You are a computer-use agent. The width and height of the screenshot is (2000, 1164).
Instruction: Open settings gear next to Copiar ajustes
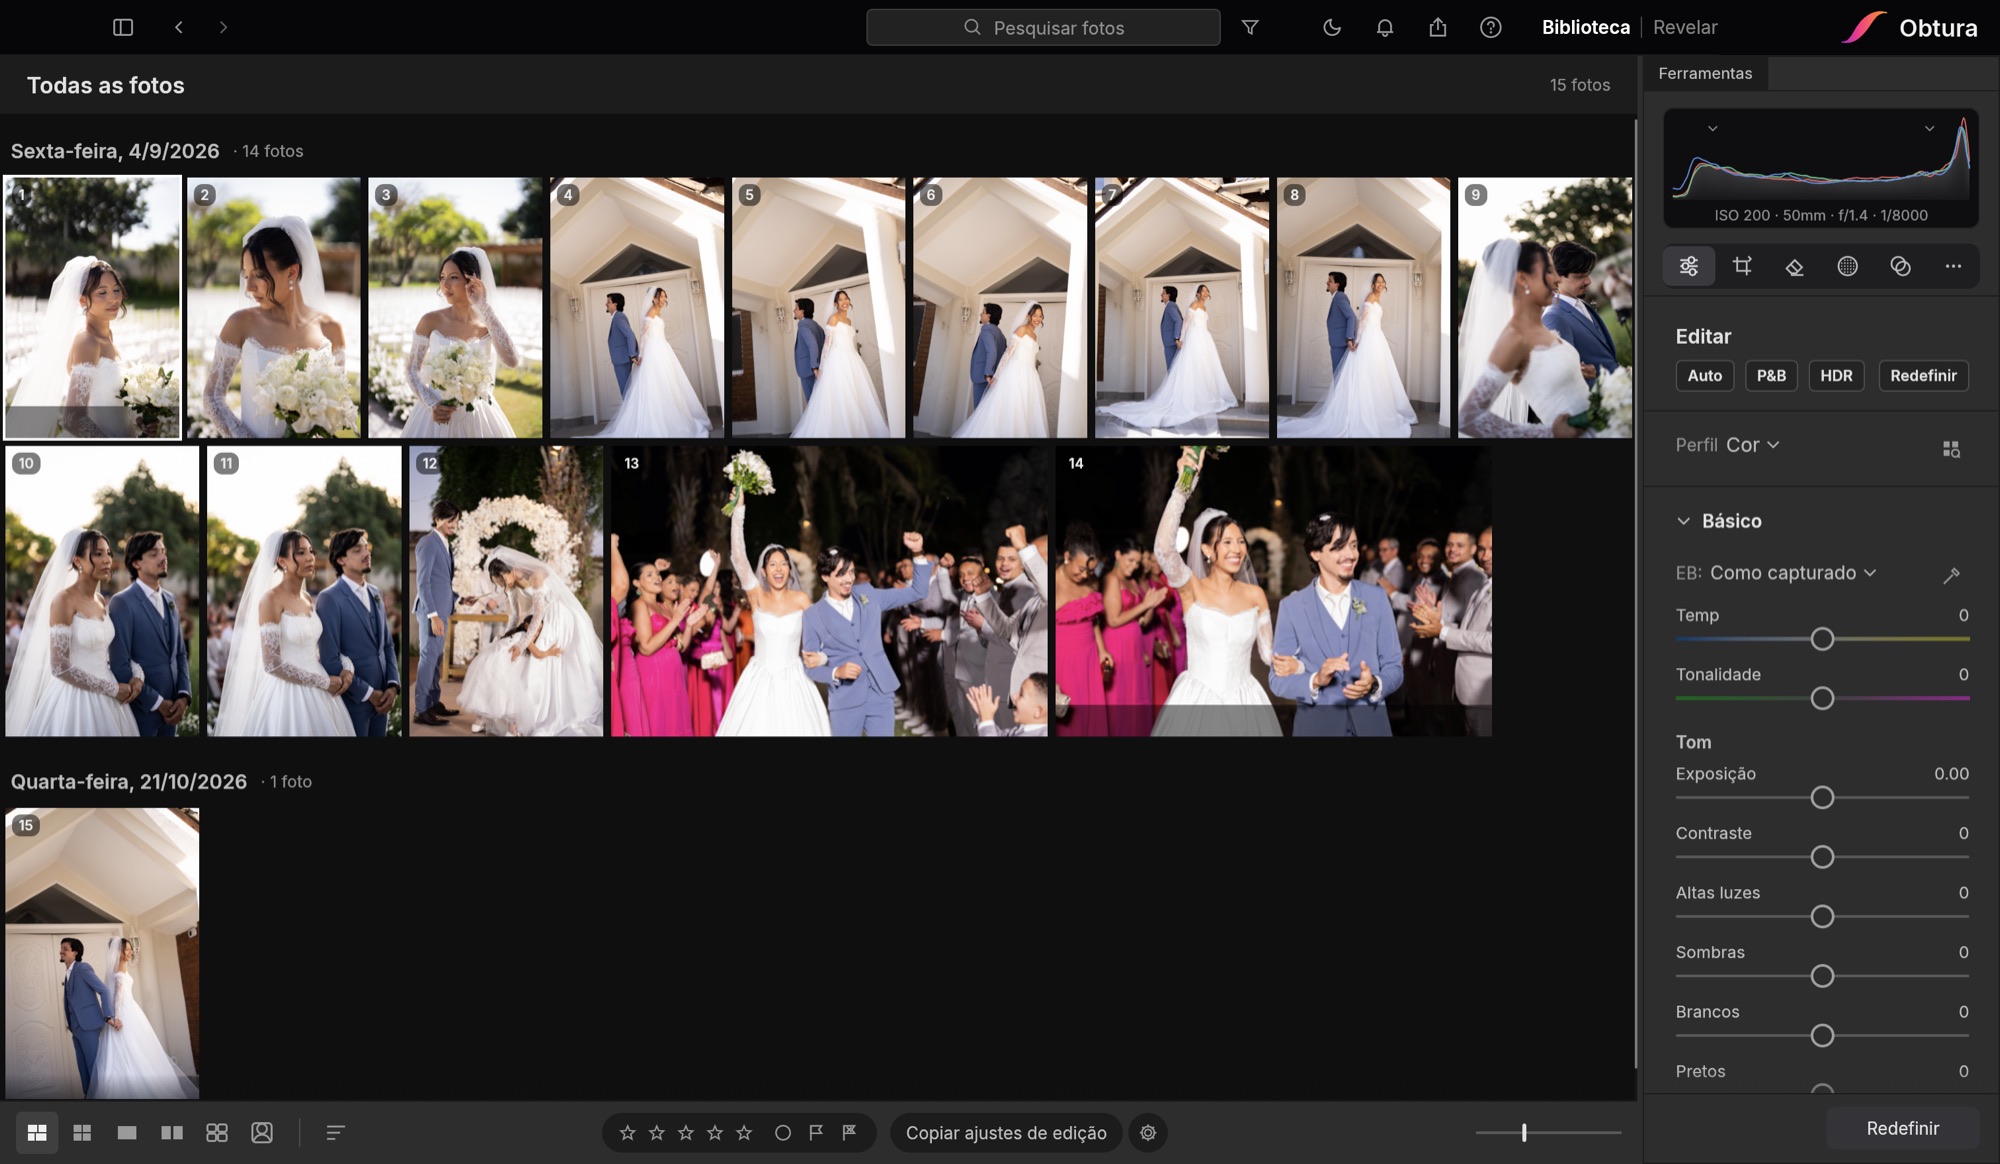[x=1148, y=1132]
